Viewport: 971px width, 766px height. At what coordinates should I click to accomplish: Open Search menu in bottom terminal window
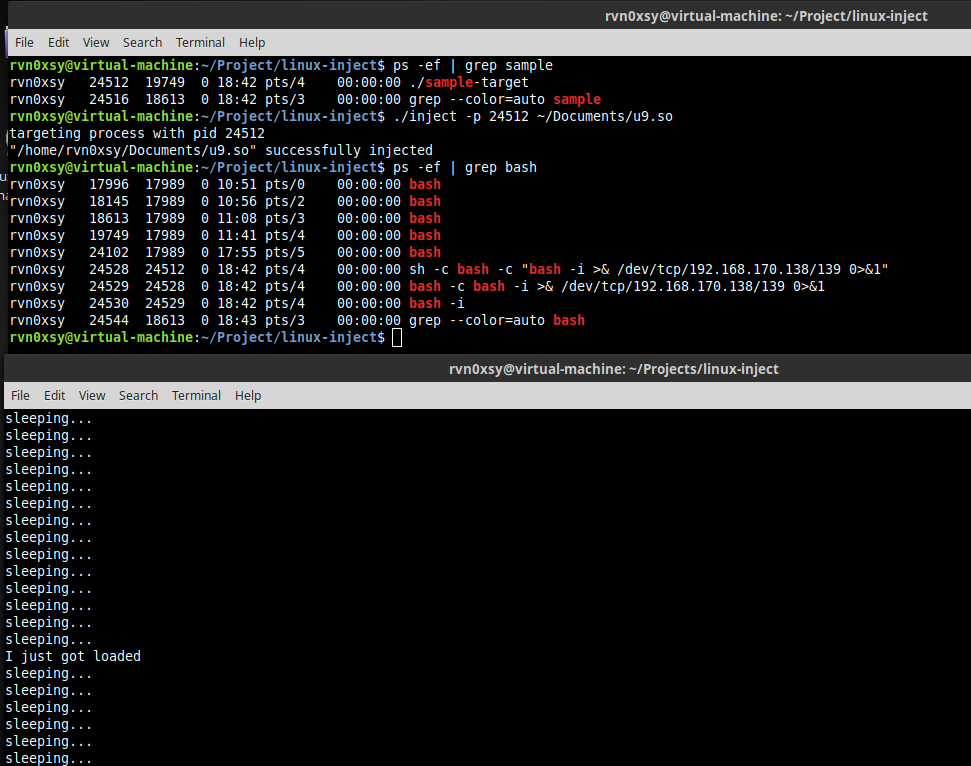pyautogui.click(x=138, y=396)
